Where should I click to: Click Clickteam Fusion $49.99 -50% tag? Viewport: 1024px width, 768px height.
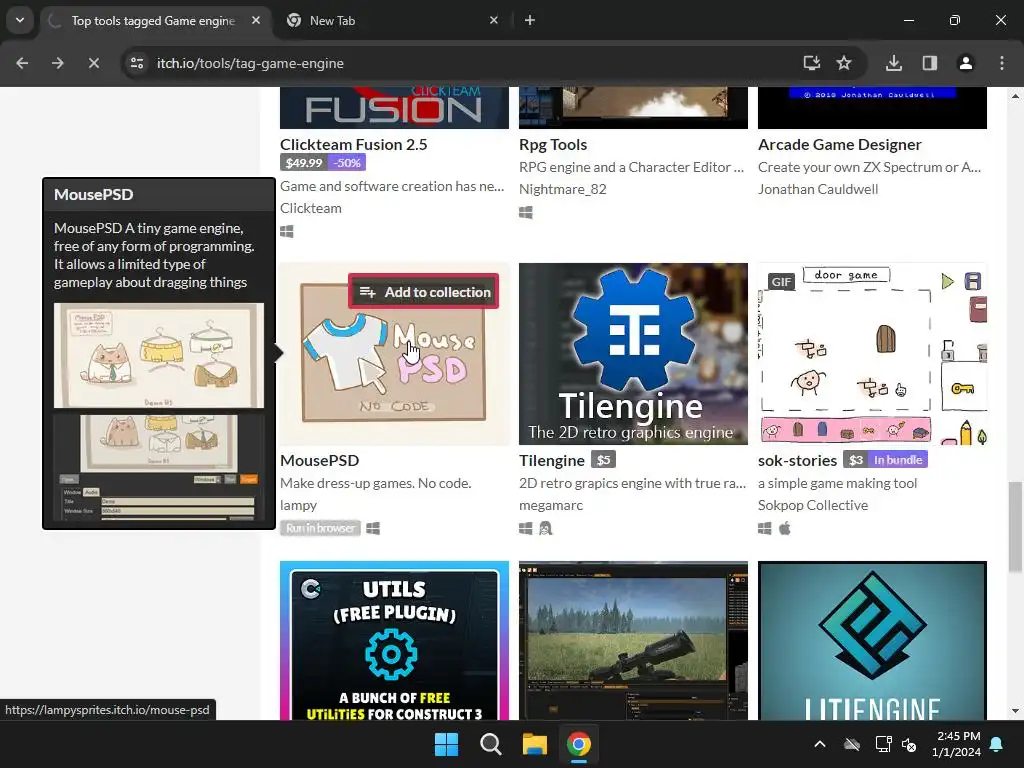click(323, 163)
